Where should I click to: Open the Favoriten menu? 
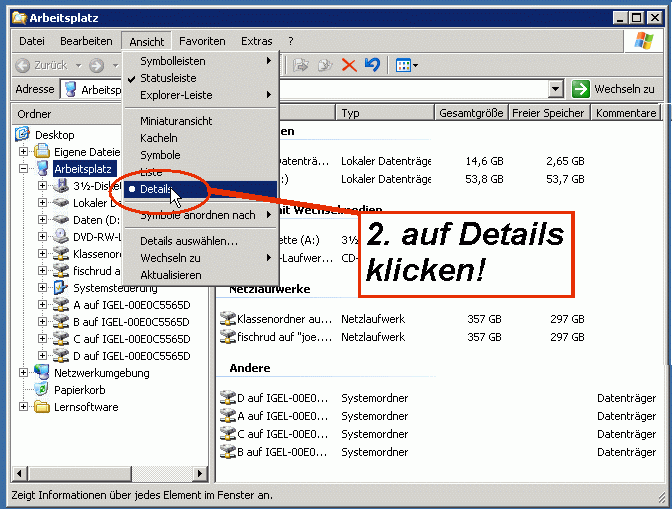click(x=202, y=41)
